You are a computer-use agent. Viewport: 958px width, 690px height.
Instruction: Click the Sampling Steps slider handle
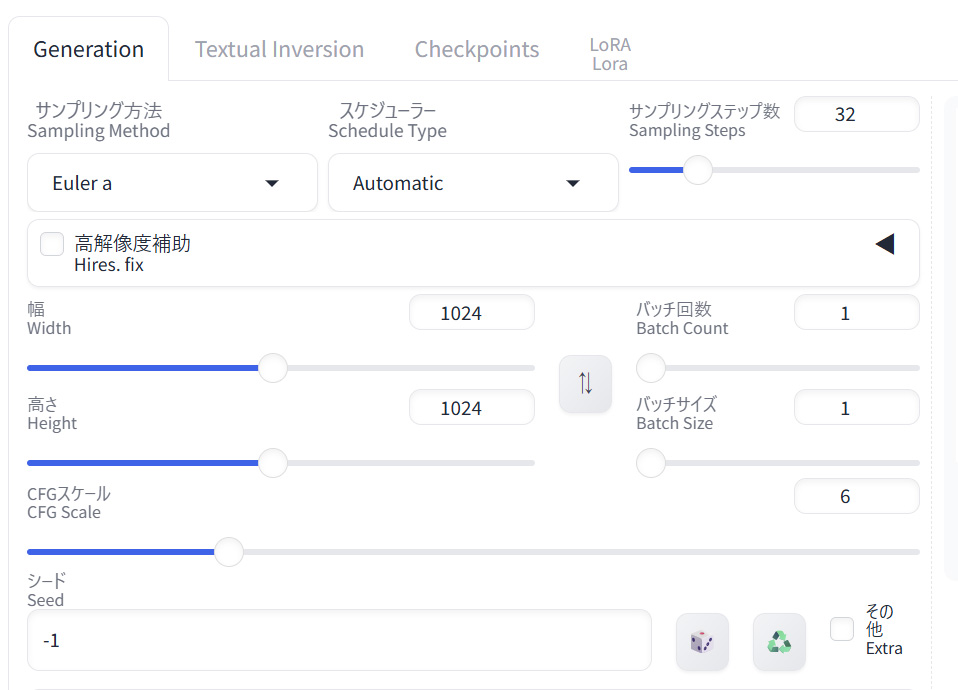(x=697, y=170)
